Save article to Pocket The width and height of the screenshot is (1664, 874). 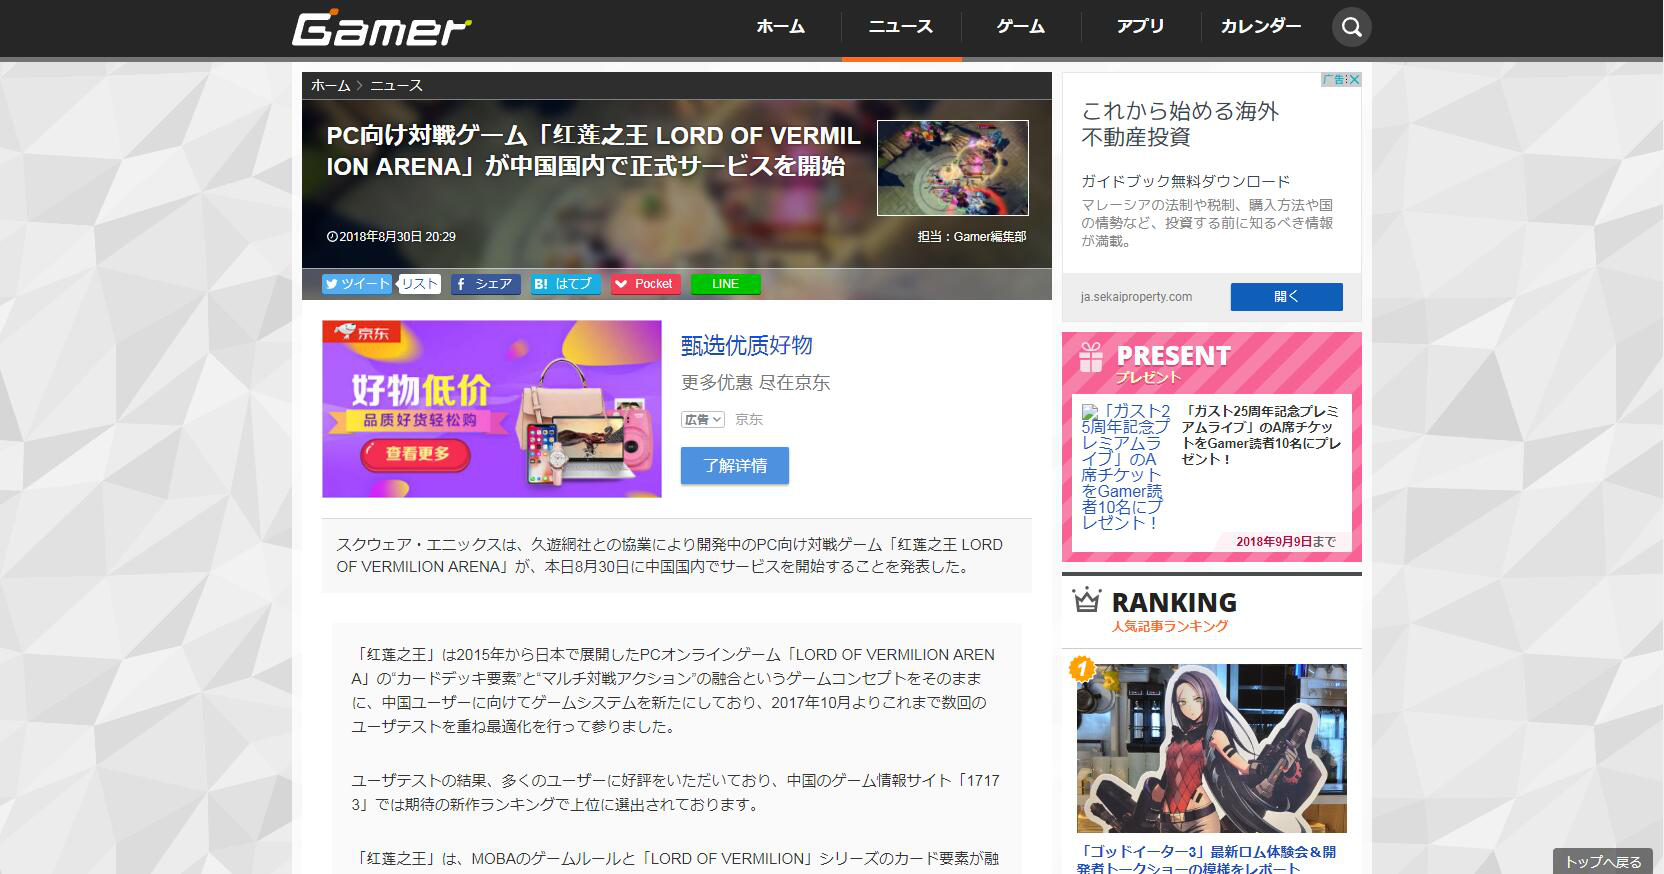645,284
